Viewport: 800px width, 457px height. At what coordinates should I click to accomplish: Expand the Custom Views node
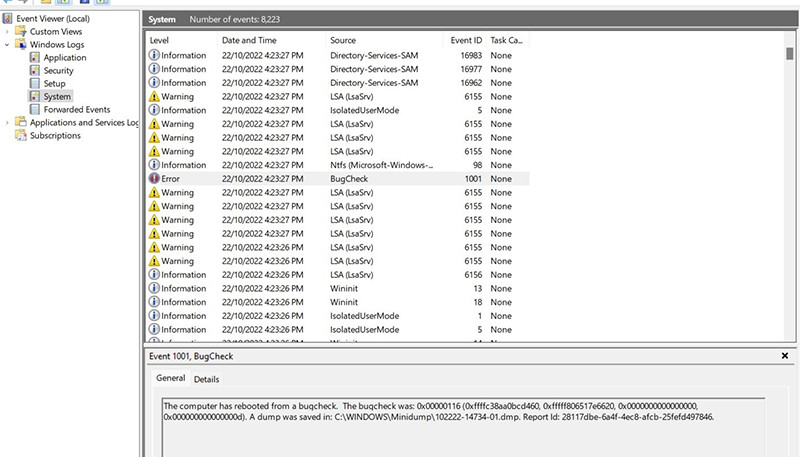pyautogui.click(x=8, y=32)
